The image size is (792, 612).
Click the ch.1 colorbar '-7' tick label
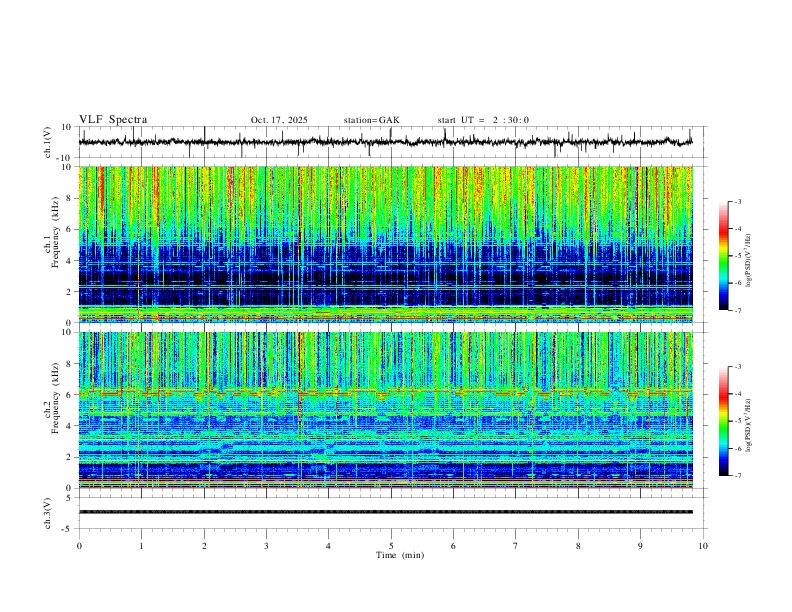click(x=737, y=310)
